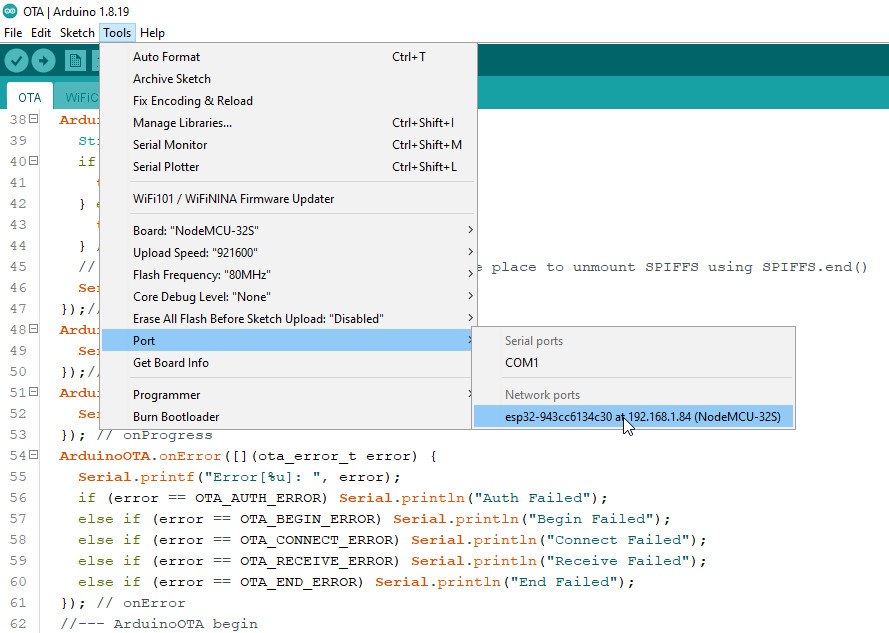Viewport: 889px width, 633px height.
Task: Expand the Core Debug Level: "None" submenu
Action: (x=288, y=297)
